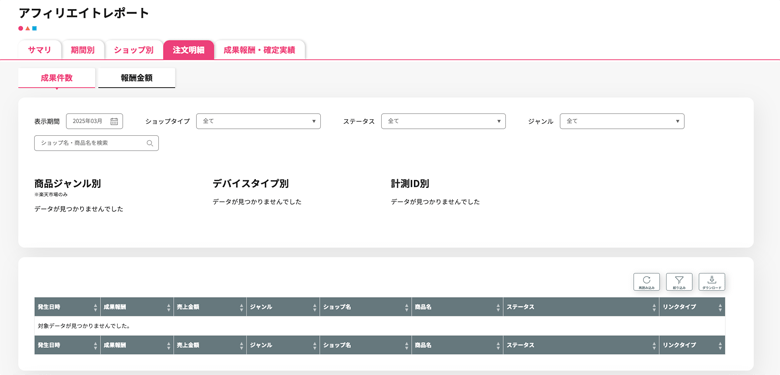The image size is (780, 375).
Task: Expand the ショップタイプ dropdown
Action: point(258,121)
